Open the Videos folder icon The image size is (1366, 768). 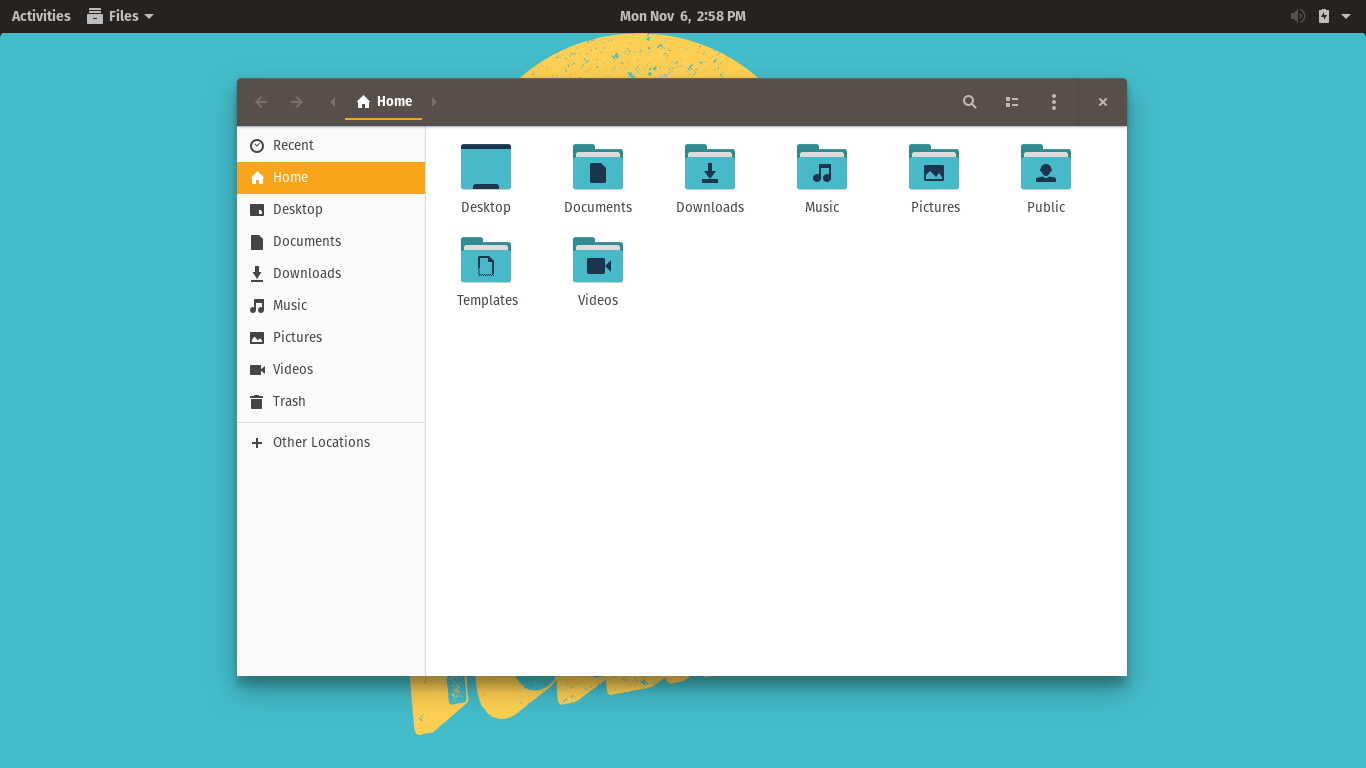pyautogui.click(x=598, y=260)
